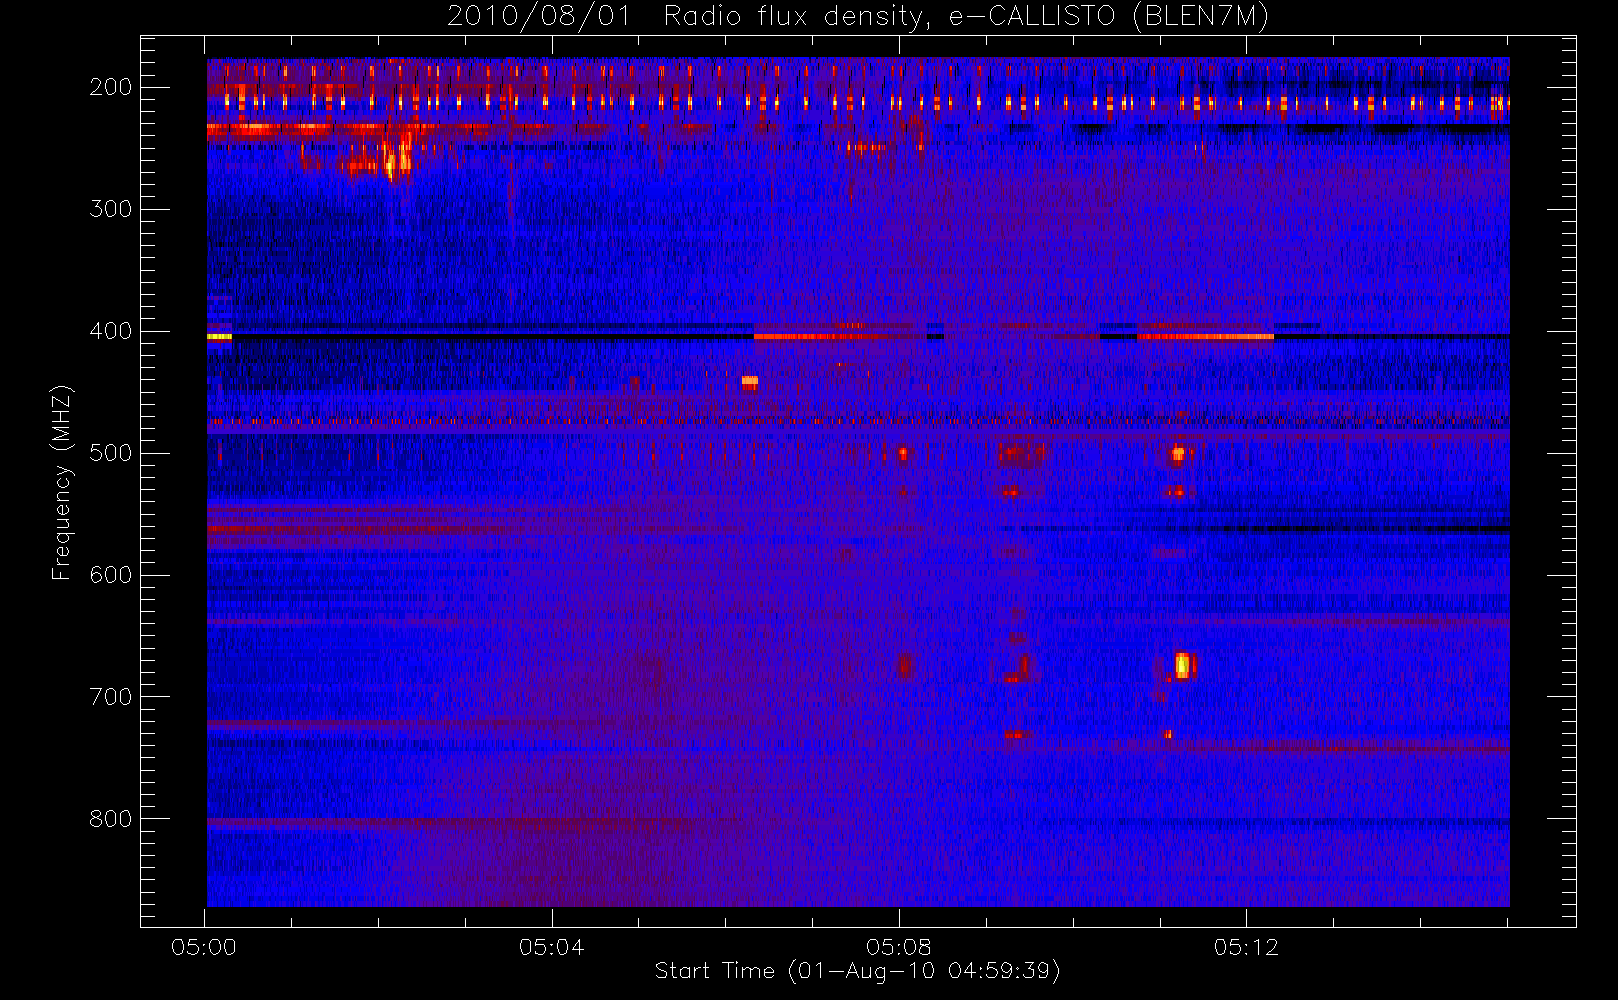The height and width of the screenshot is (1000, 1618).
Task: Click the 500 frequency tick label
Action: click(111, 453)
